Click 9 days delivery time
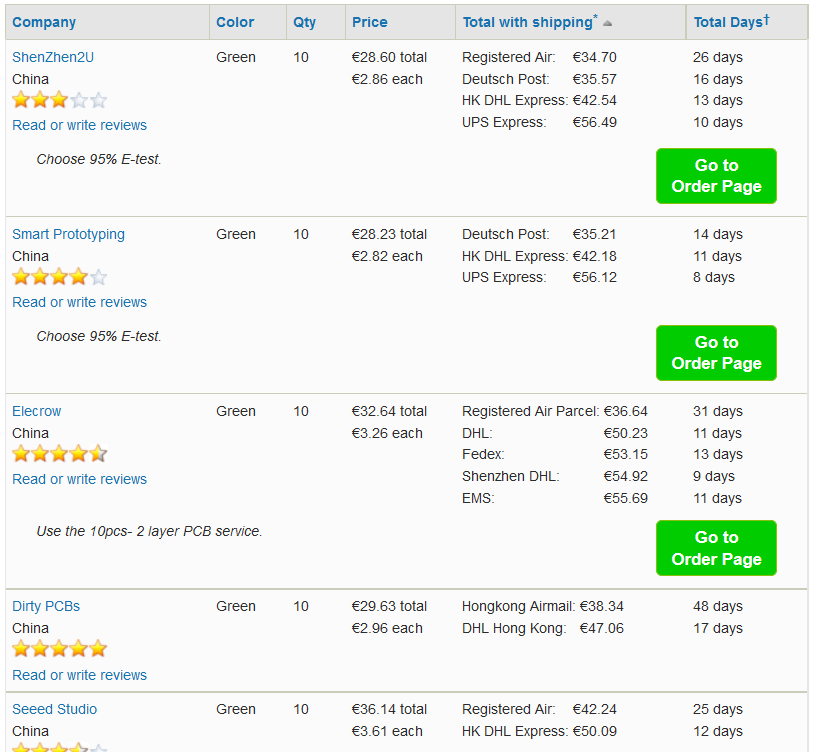 point(714,476)
